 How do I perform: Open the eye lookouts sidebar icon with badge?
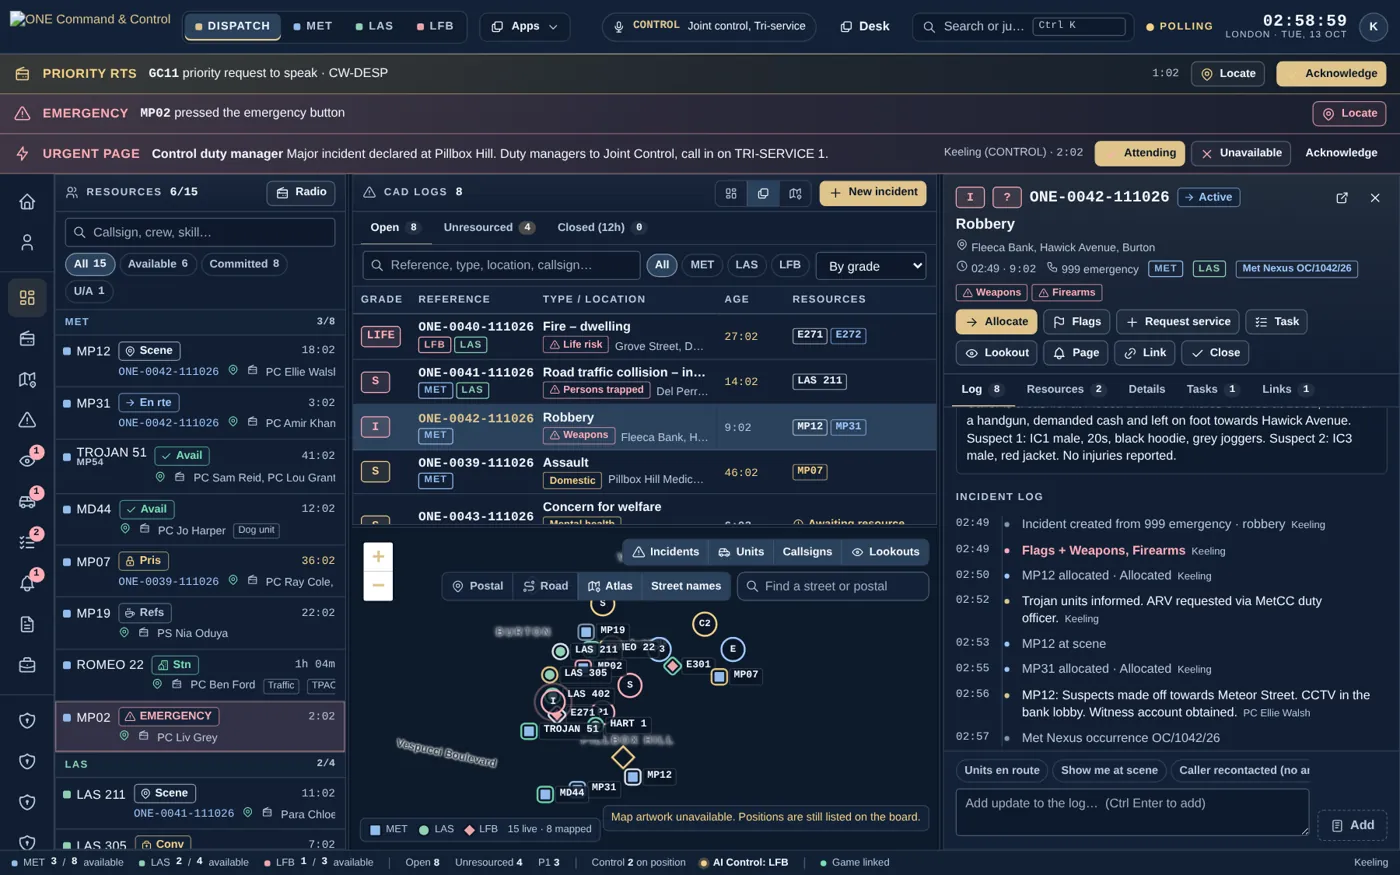coord(27,461)
